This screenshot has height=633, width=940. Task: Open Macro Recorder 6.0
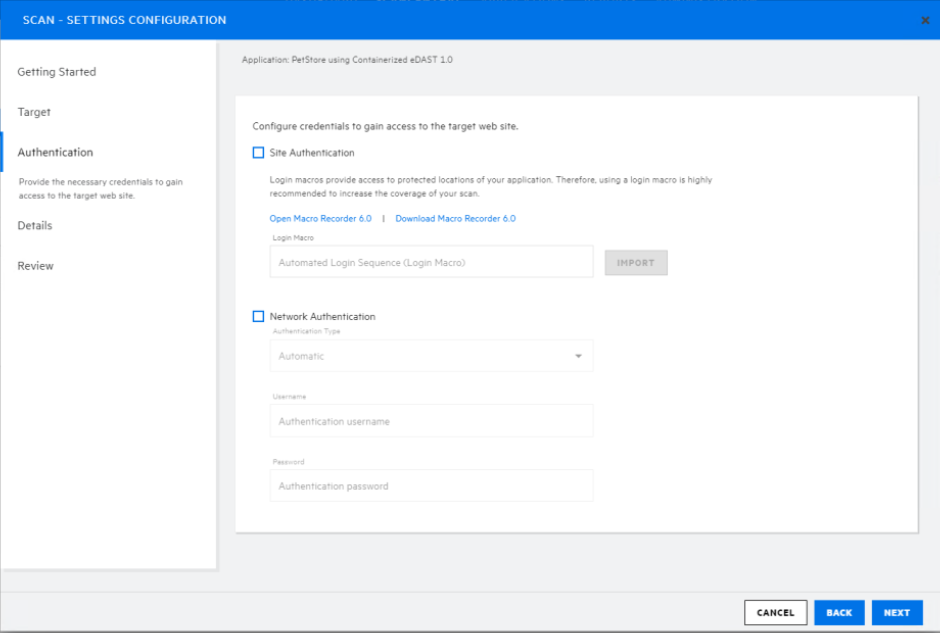pyautogui.click(x=320, y=218)
